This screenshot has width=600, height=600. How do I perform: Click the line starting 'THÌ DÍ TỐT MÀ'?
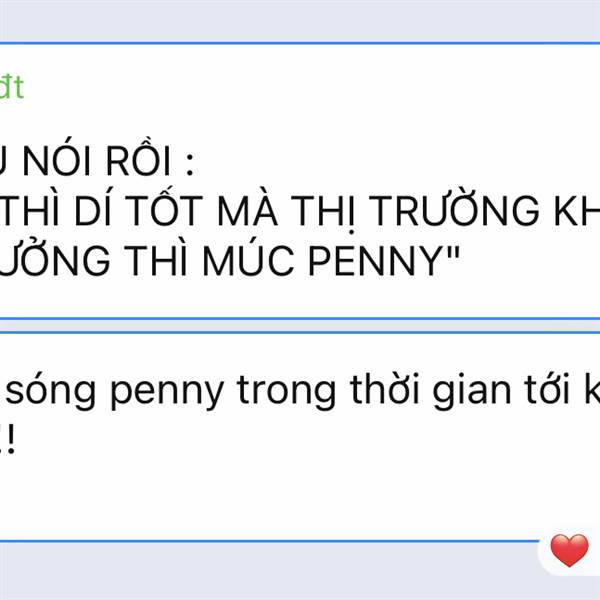point(300,210)
